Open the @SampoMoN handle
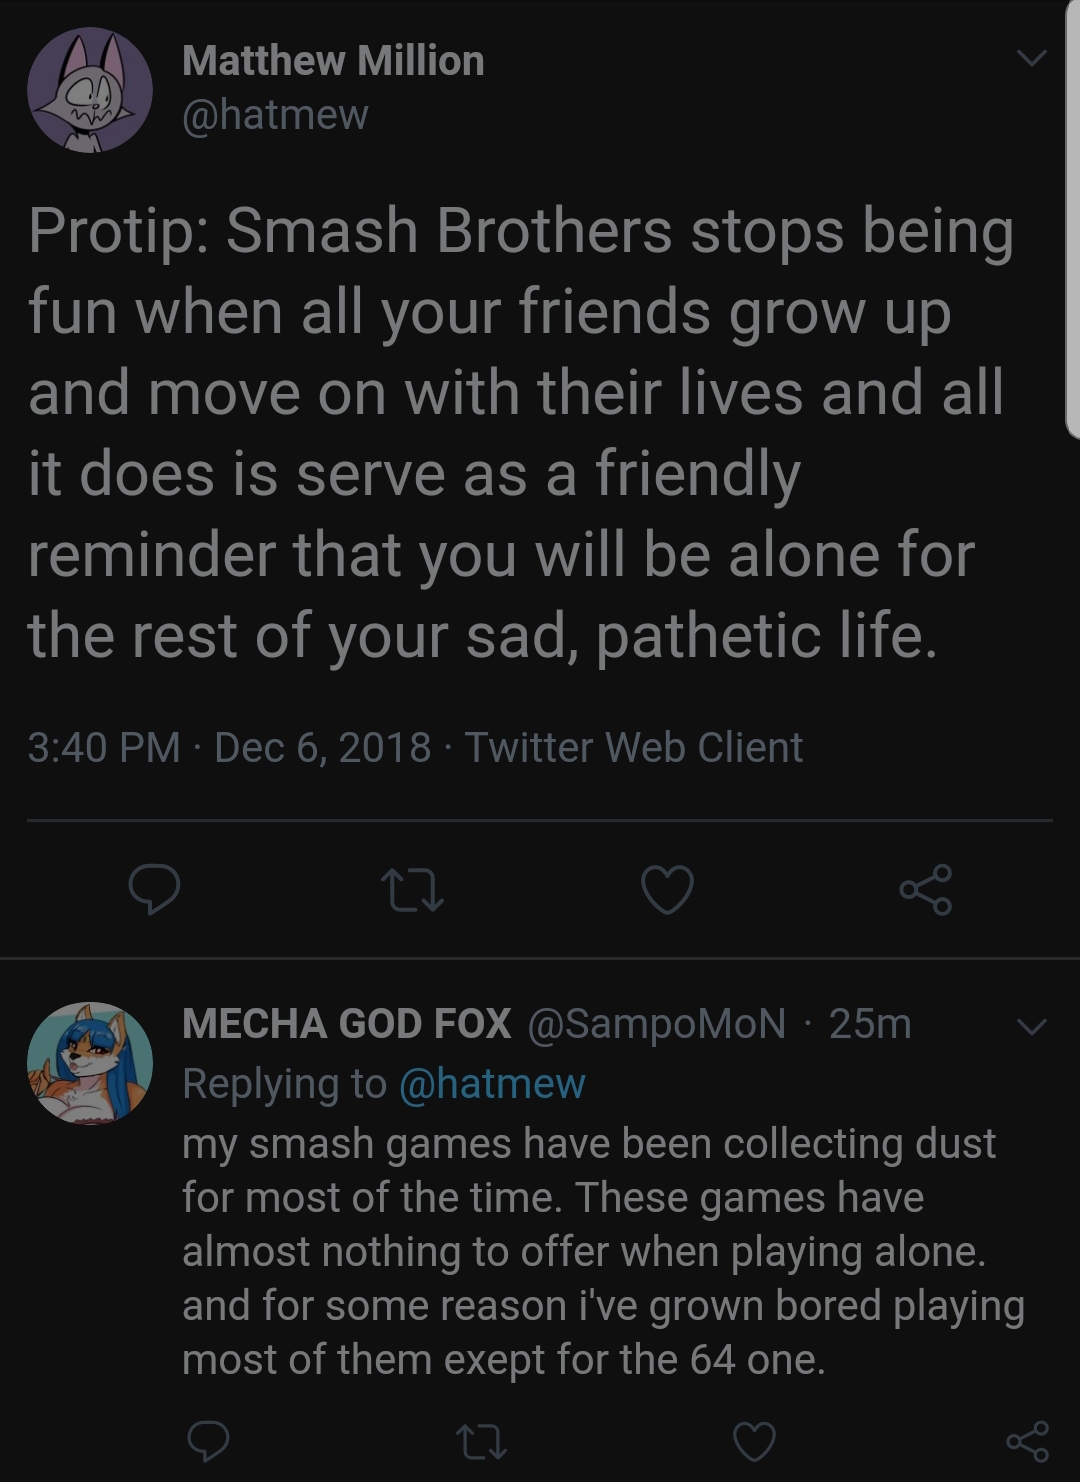The width and height of the screenshot is (1080, 1482). tap(656, 1023)
